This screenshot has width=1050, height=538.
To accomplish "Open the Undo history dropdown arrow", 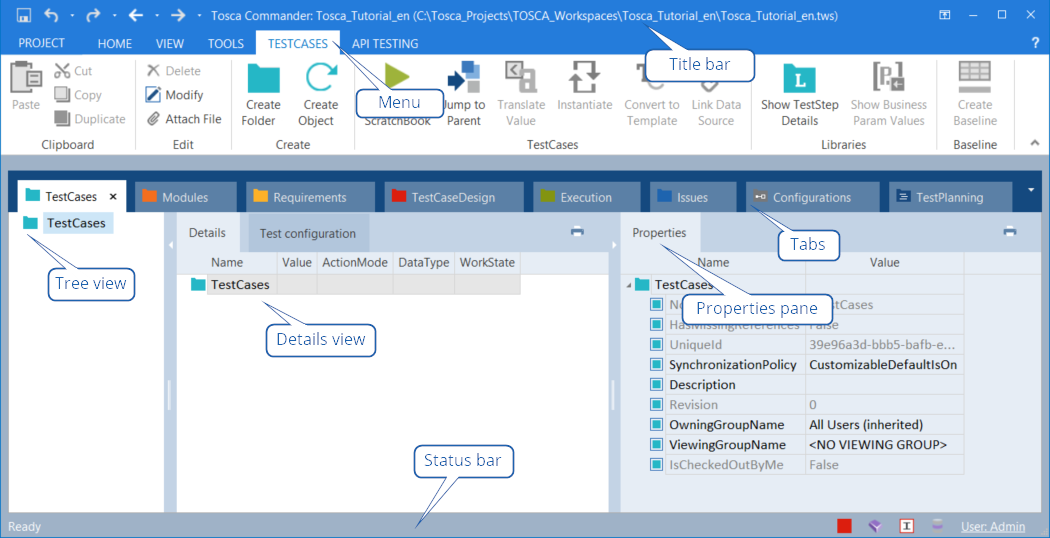I will coord(72,15).
